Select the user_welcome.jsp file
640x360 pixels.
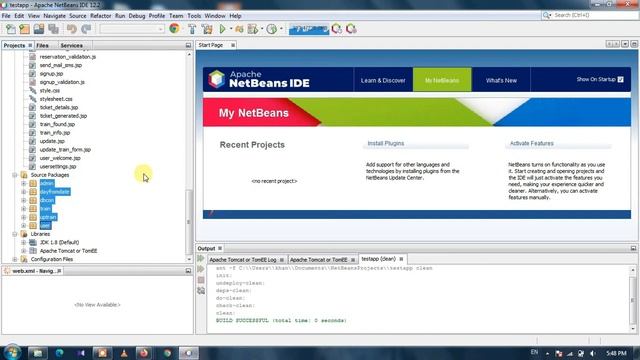(60, 158)
